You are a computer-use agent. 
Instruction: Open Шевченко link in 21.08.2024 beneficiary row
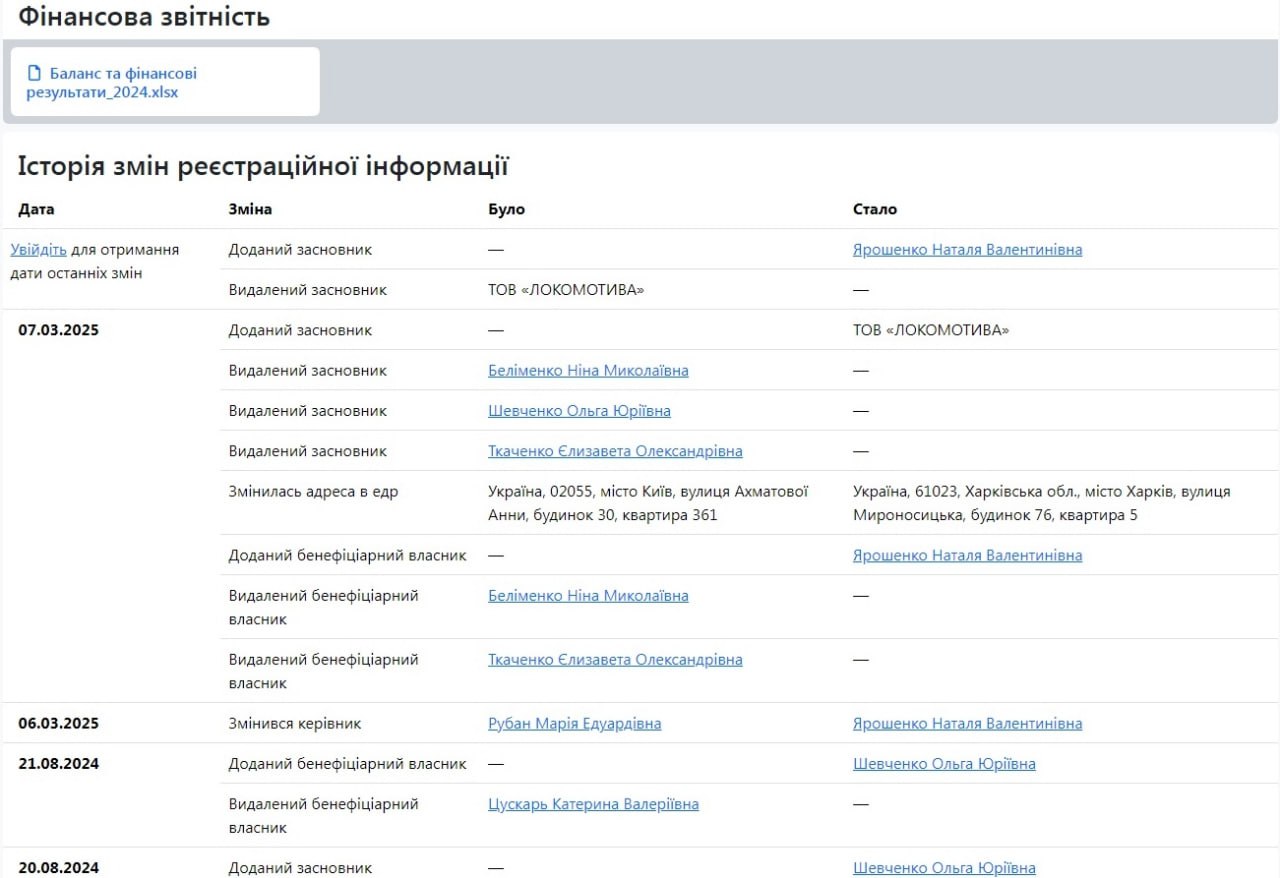point(943,764)
